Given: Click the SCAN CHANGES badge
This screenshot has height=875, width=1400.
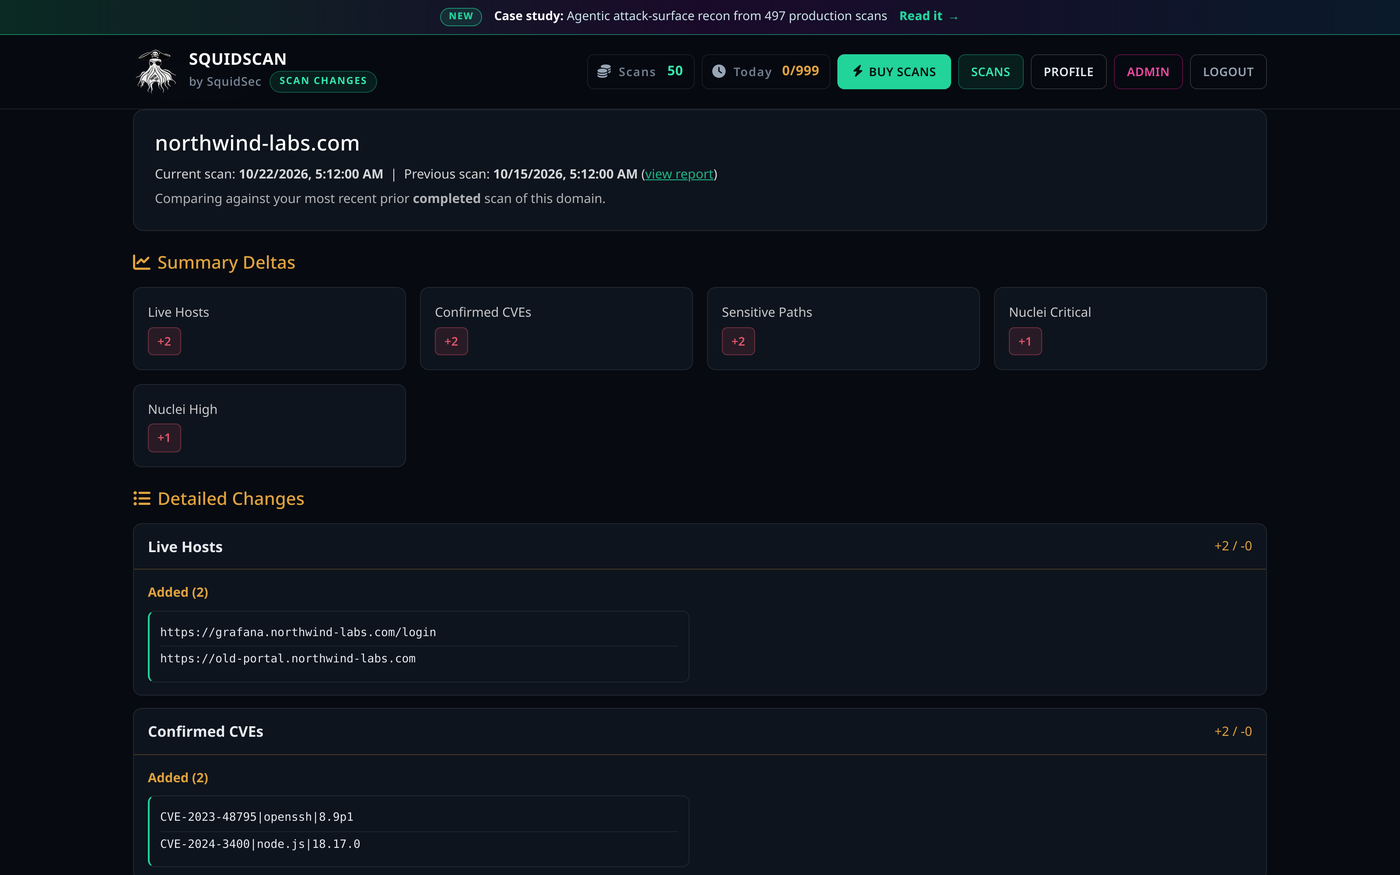Looking at the screenshot, I should (323, 81).
